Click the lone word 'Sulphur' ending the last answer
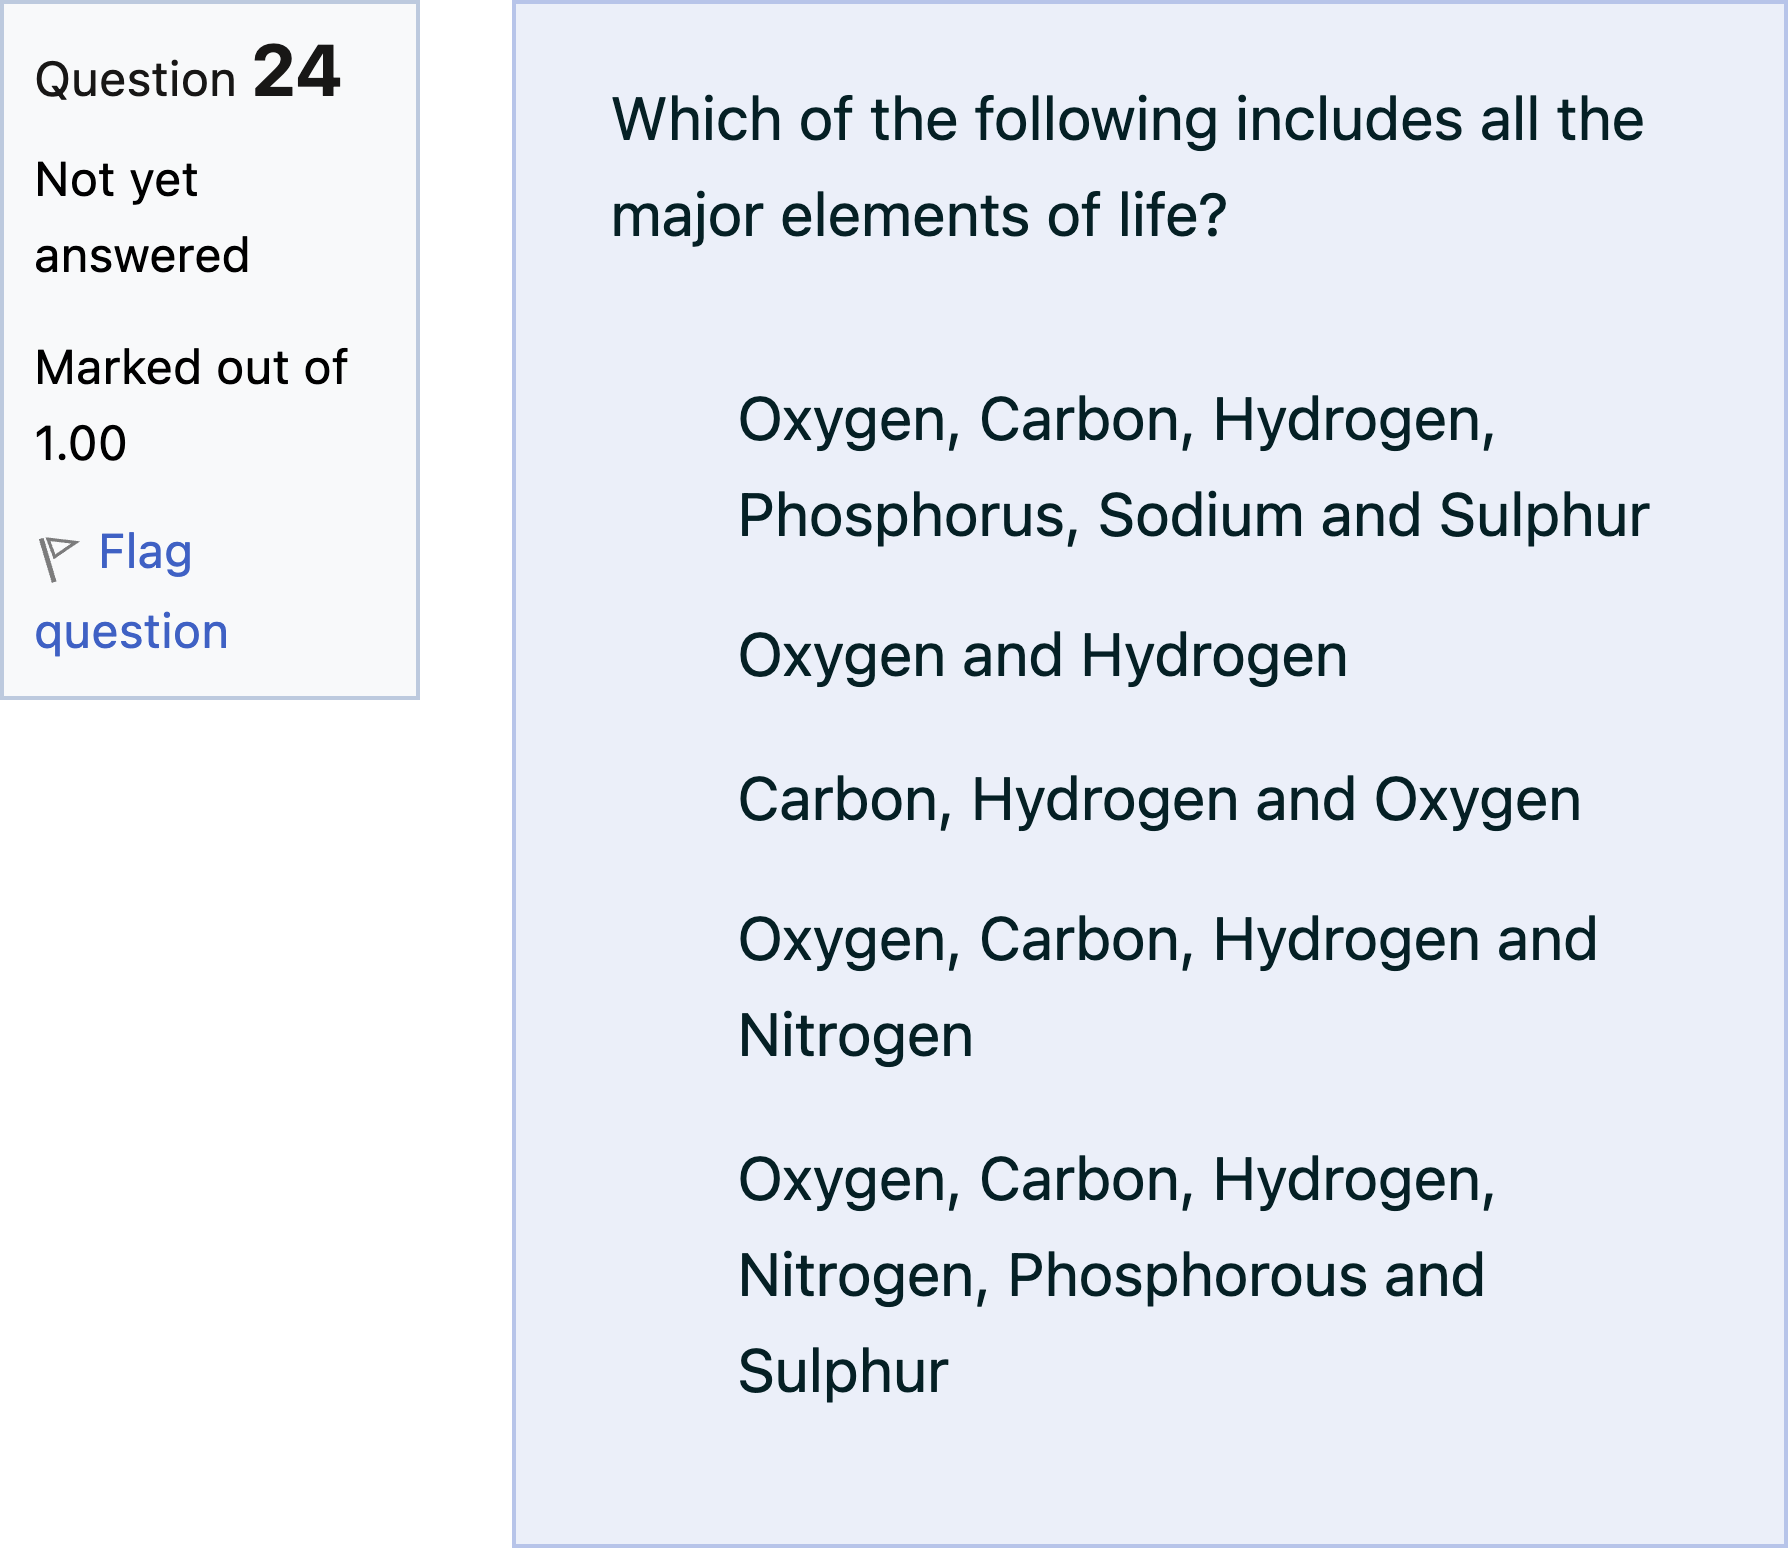The image size is (1788, 1548). pyautogui.click(x=842, y=1371)
